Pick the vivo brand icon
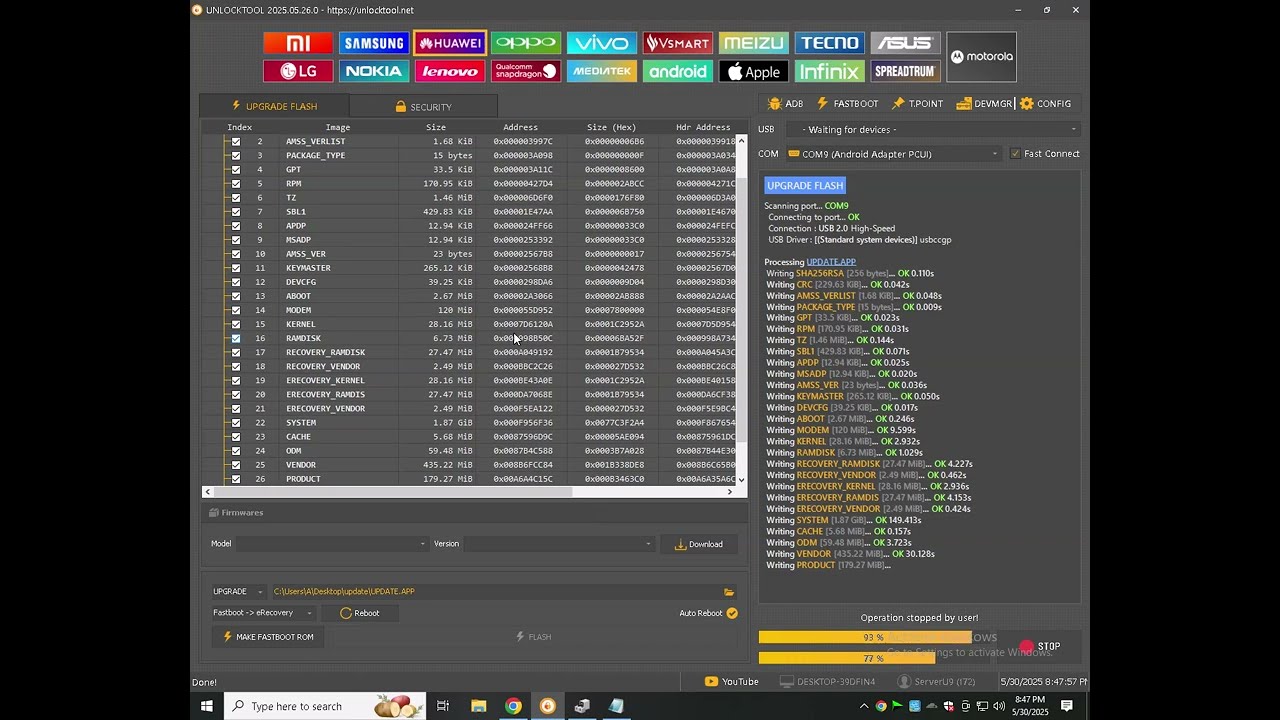 tap(602, 43)
